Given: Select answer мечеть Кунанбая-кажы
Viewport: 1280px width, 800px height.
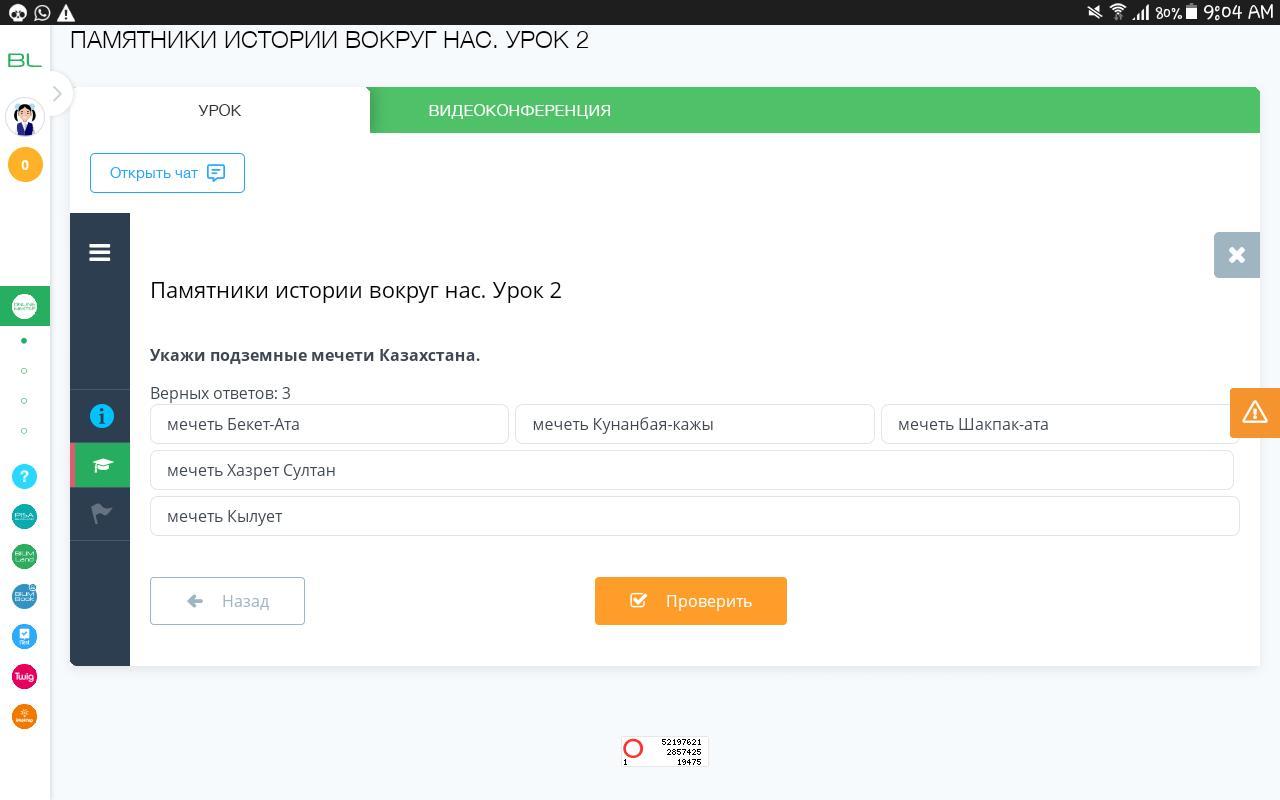Looking at the screenshot, I should point(694,424).
